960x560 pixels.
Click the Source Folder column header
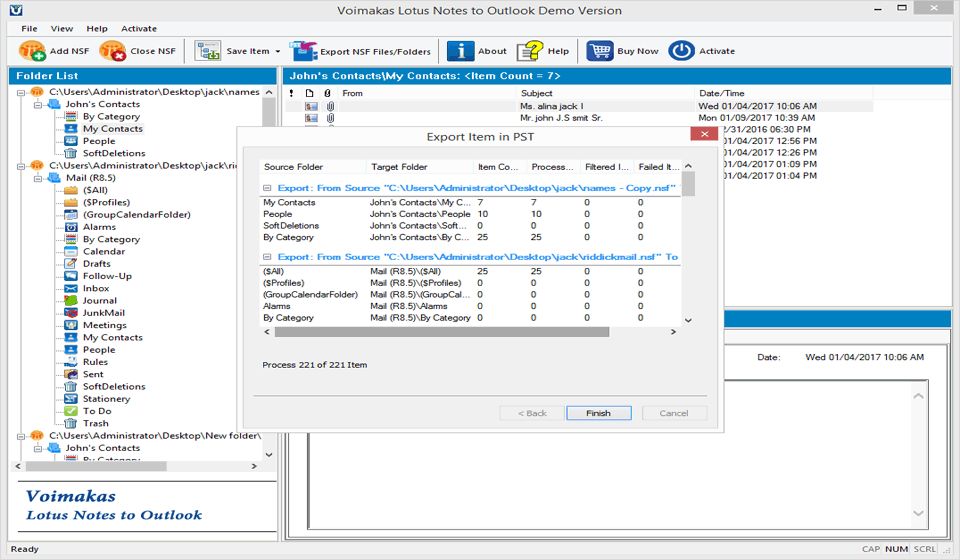click(x=313, y=166)
